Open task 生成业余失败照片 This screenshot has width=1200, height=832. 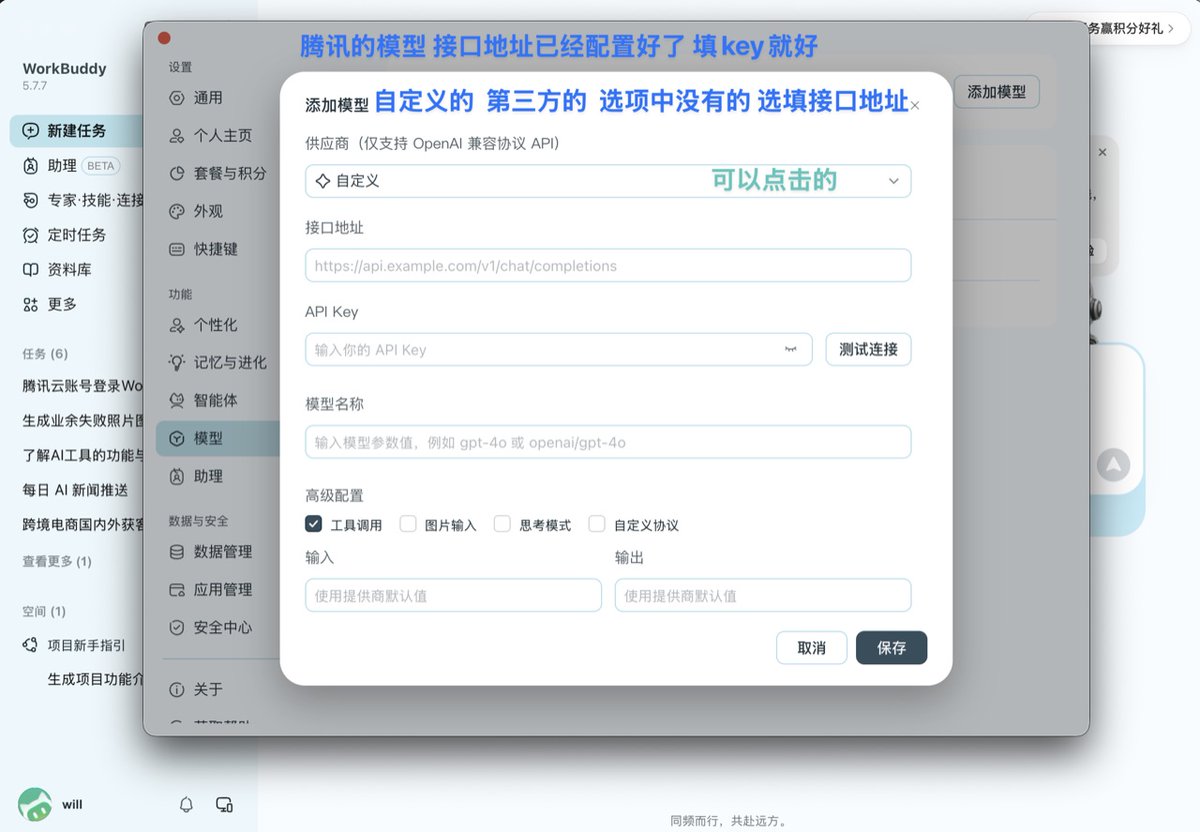coord(82,420)
